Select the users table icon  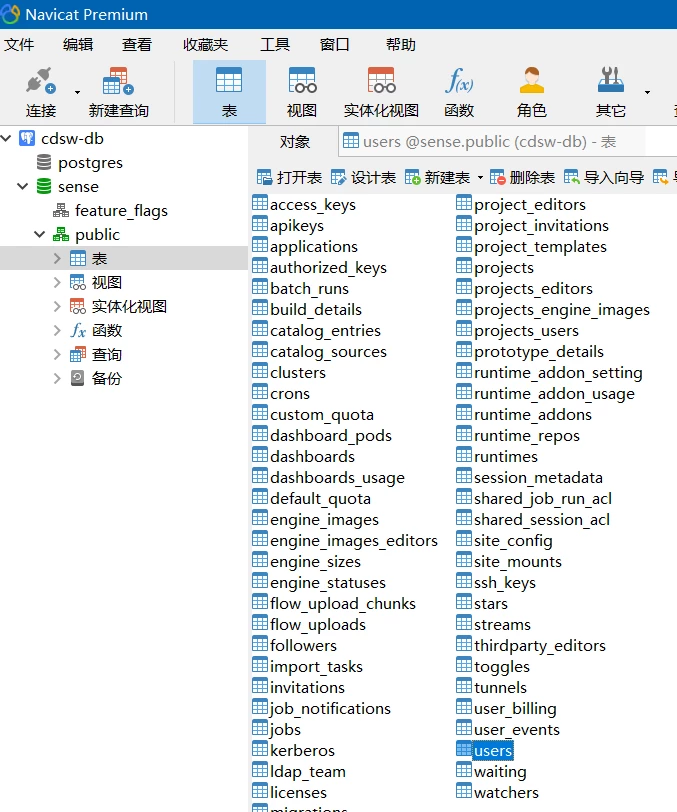point(464,749)
